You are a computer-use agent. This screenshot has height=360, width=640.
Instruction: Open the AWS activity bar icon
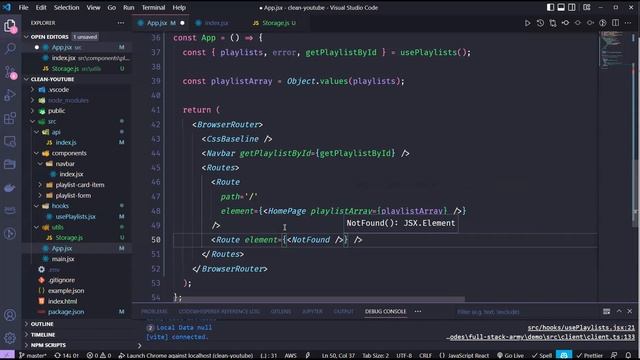10,211
